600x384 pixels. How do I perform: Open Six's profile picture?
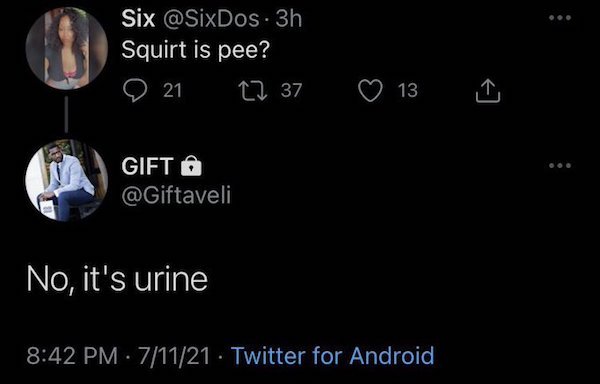point(67,48)
